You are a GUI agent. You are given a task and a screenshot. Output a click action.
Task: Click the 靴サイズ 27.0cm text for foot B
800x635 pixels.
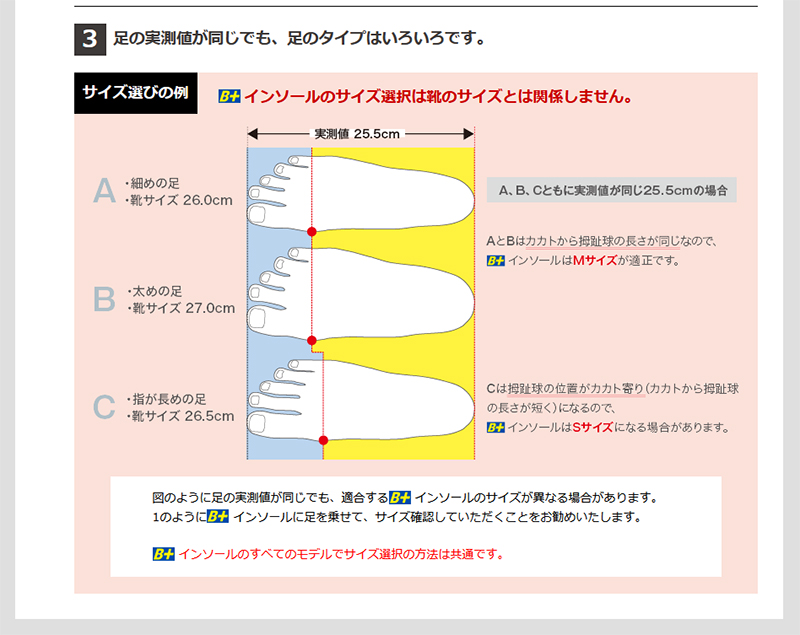click(182, 308)
